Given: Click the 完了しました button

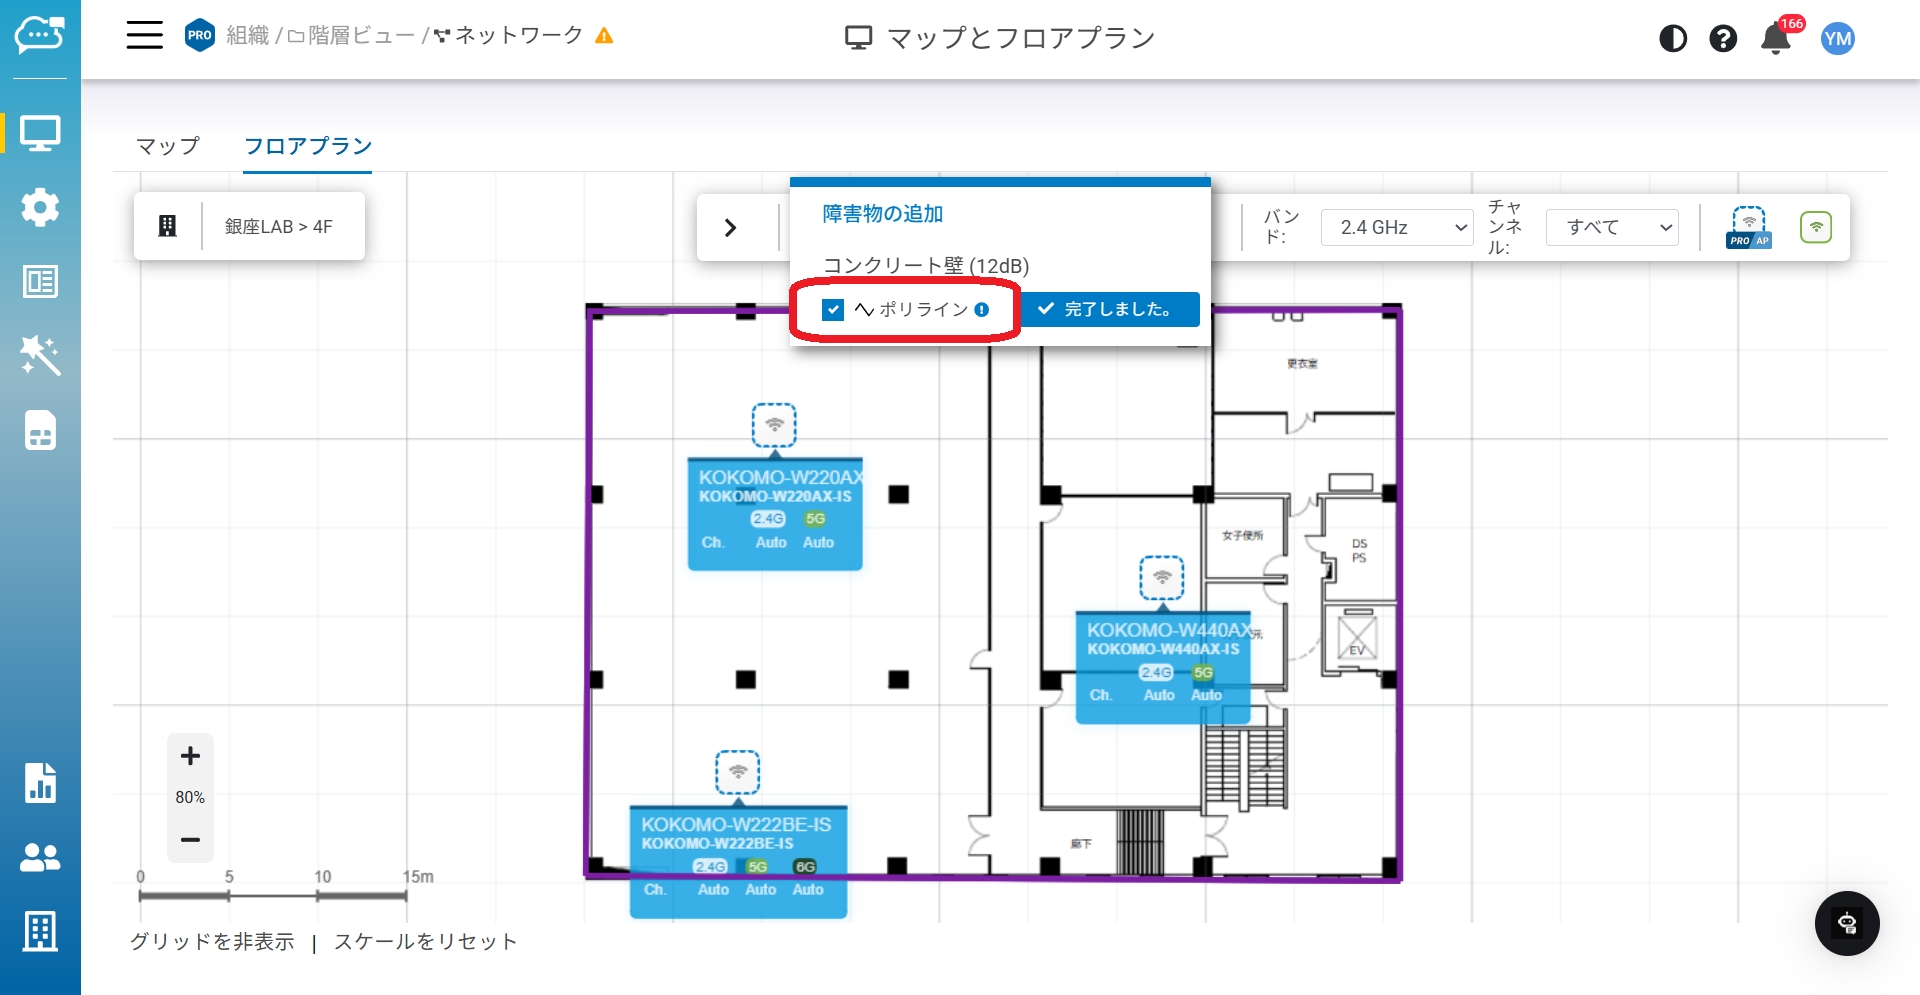Looking at the screenshot, I should click(1108, 309).
